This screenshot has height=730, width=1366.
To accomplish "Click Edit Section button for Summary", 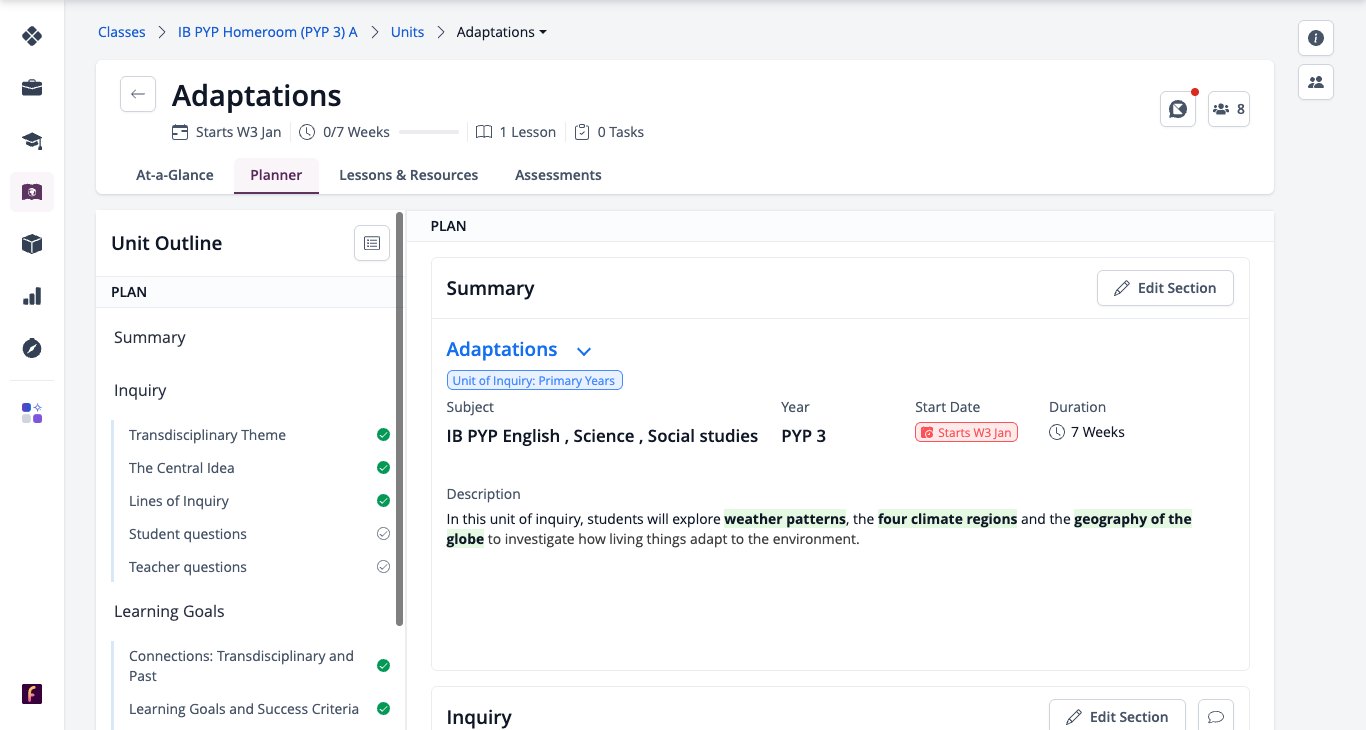I will coord(1165,288).
